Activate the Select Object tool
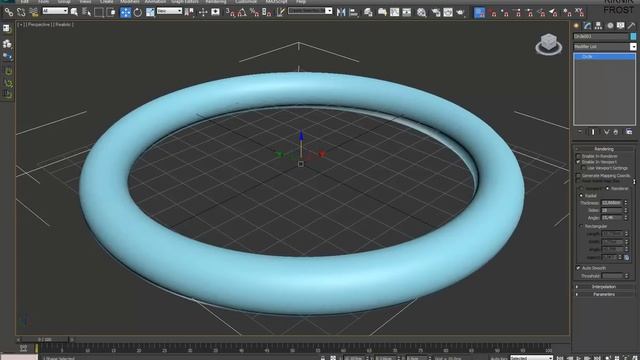The height and width of the screenshot is (360, 640). (74, 12)
